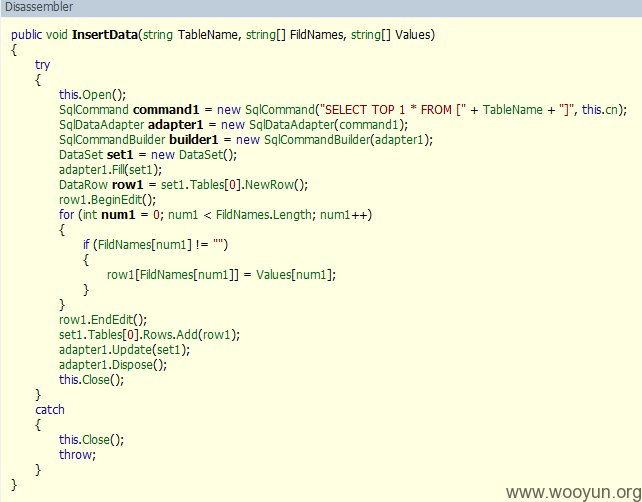Follow the cn field link in this.cn
Viewport: 642px width, 502px height.
click(x=611, y=110)
